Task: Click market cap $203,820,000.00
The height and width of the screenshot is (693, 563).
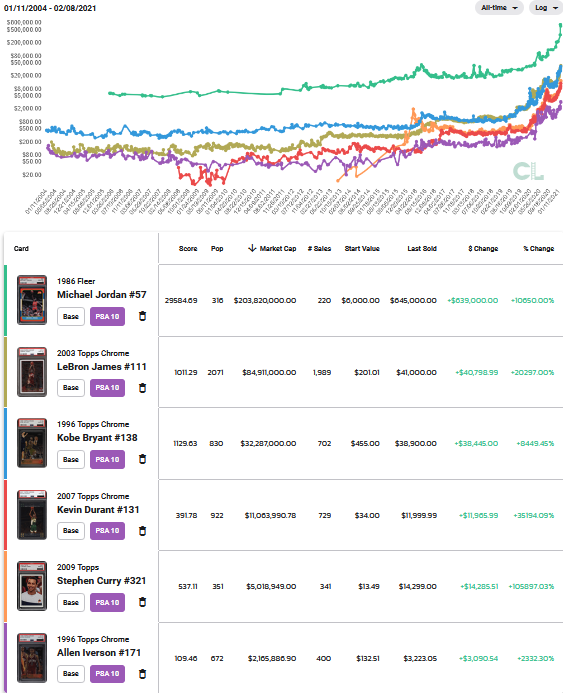Action: pyautogui.click(x=265, y=301)
